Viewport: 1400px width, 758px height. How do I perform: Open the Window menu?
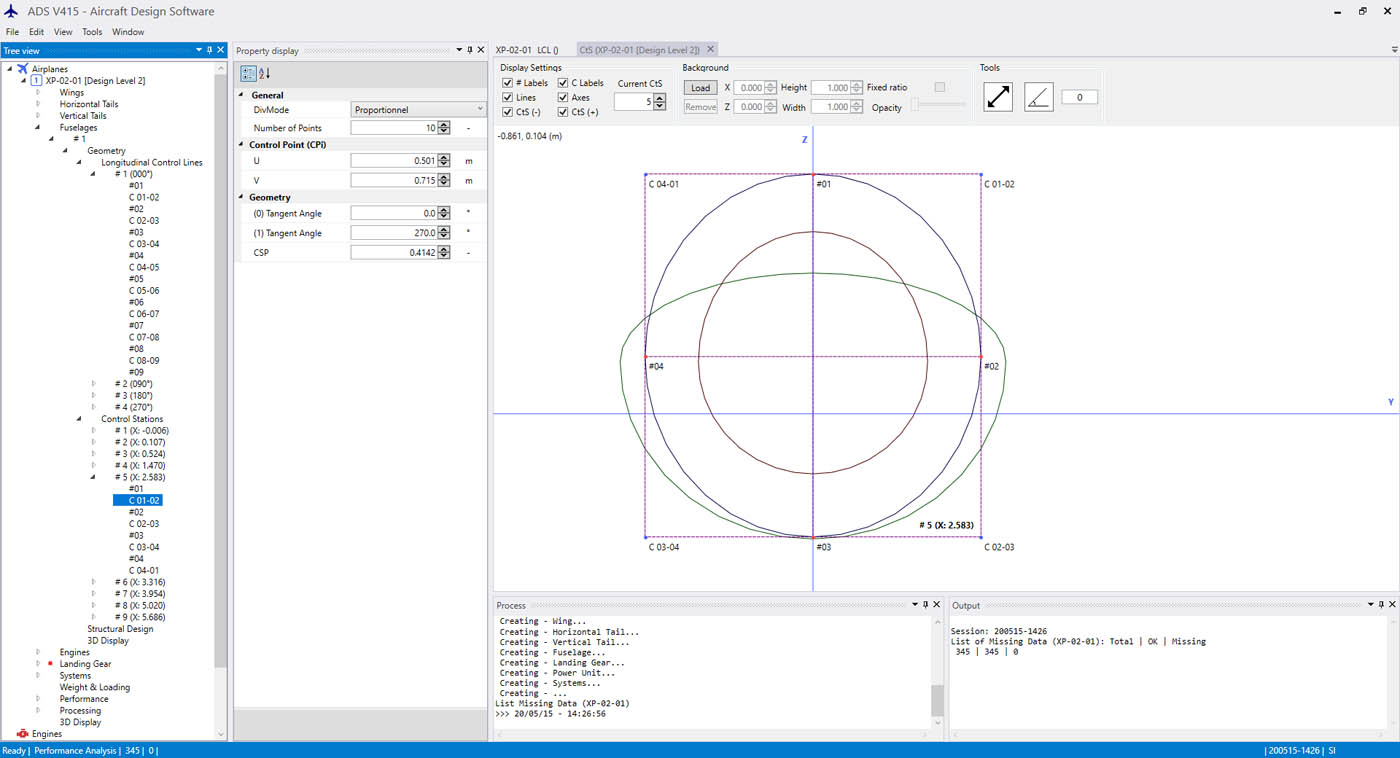[x=128, y=32]
